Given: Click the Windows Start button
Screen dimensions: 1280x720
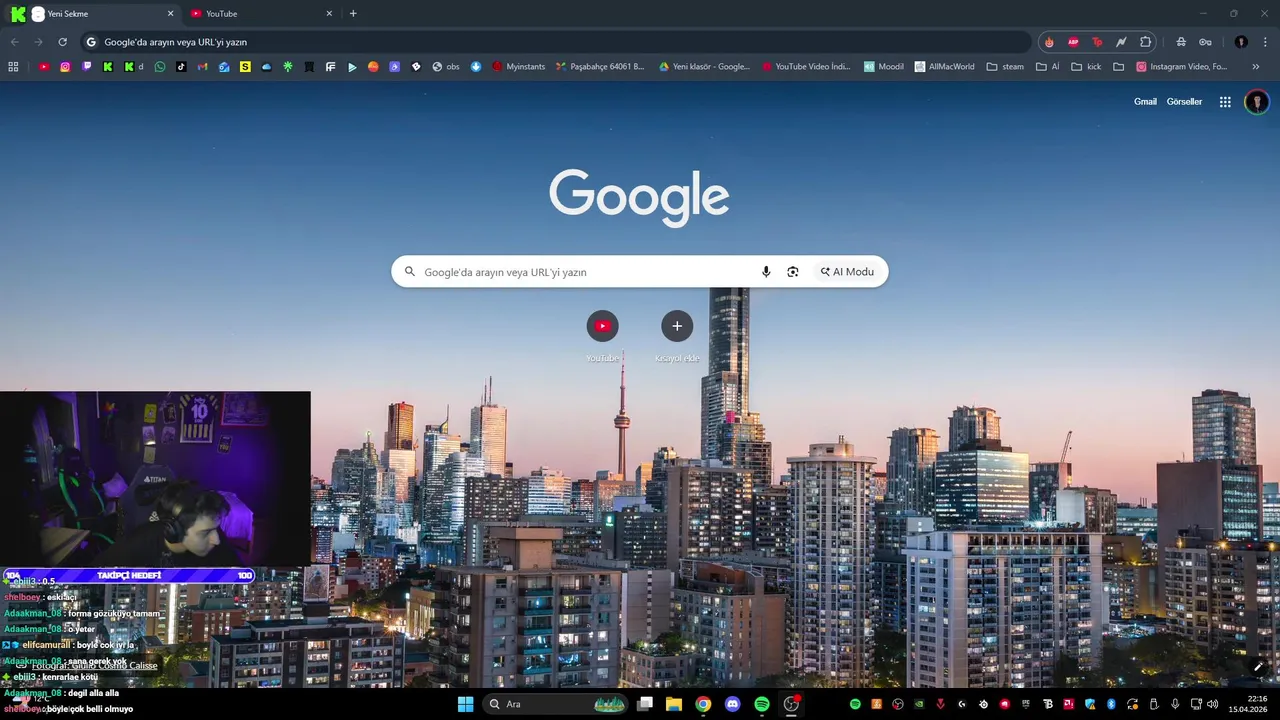Looking at the screenshot, I should tap(465, 704).
